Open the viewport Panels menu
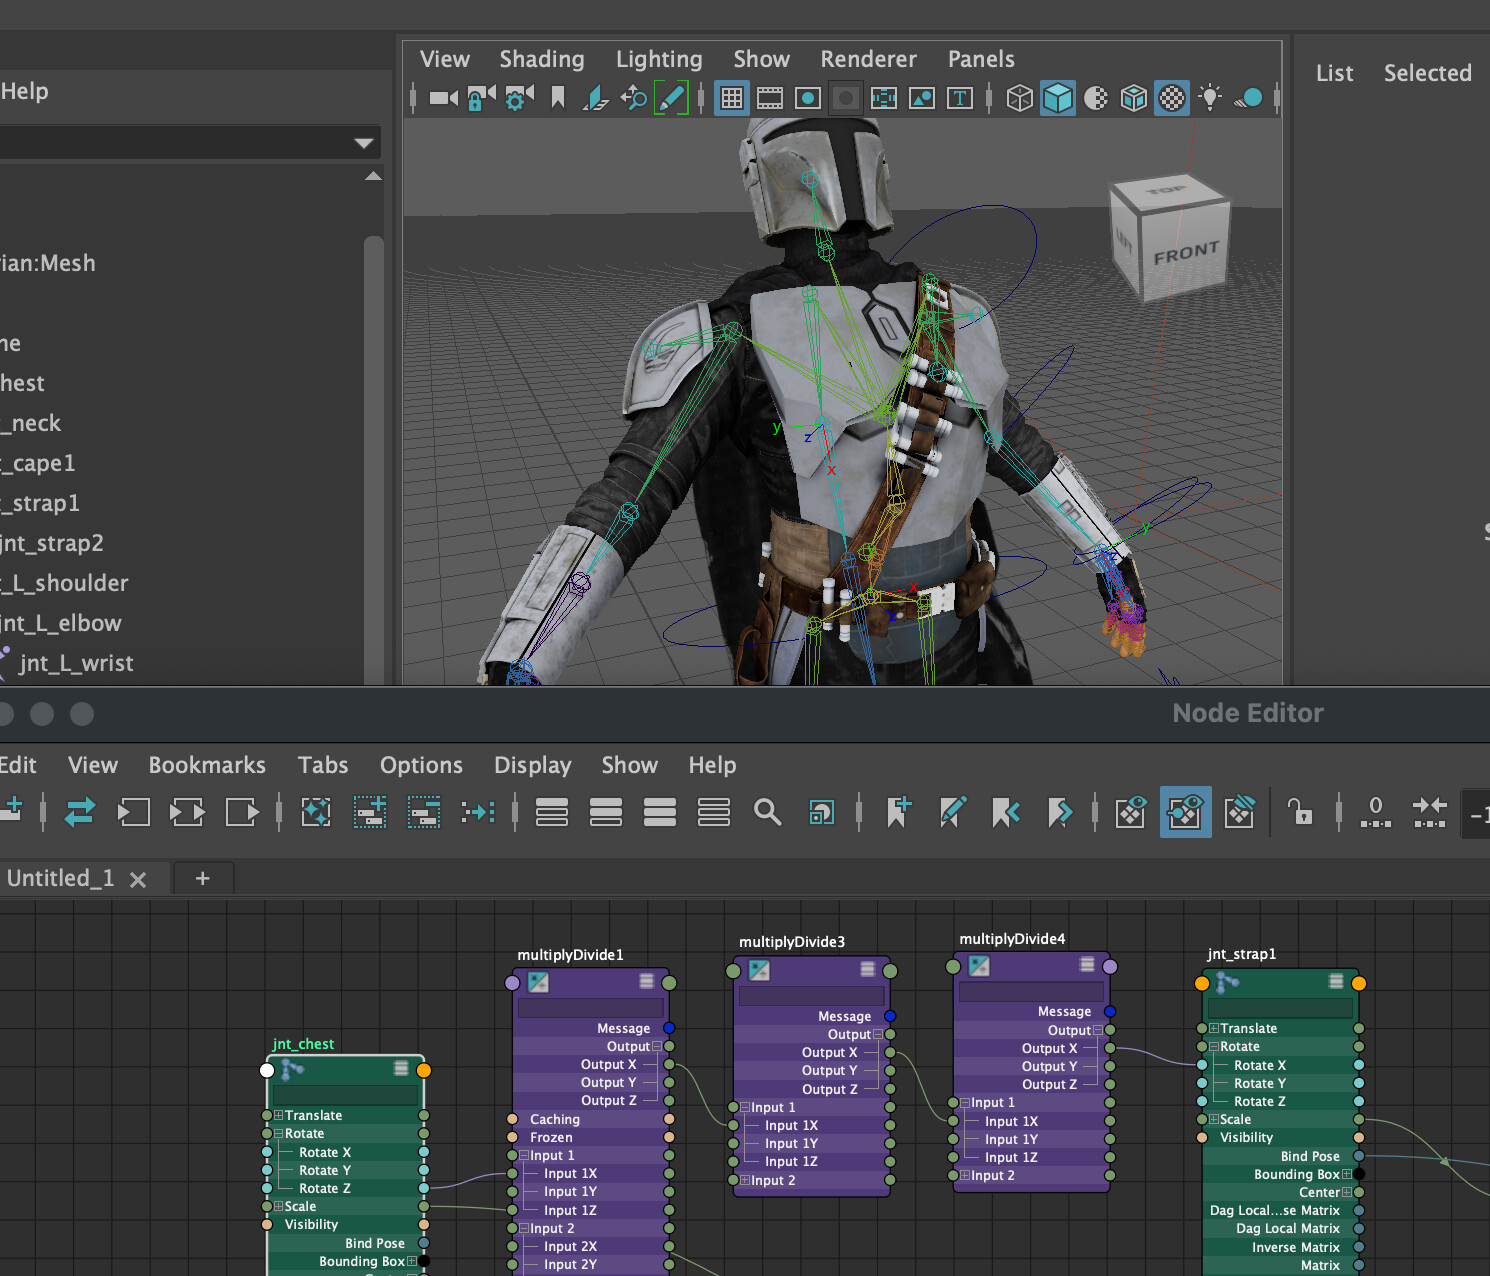1490x1276 pixels. tap(981, 59)
